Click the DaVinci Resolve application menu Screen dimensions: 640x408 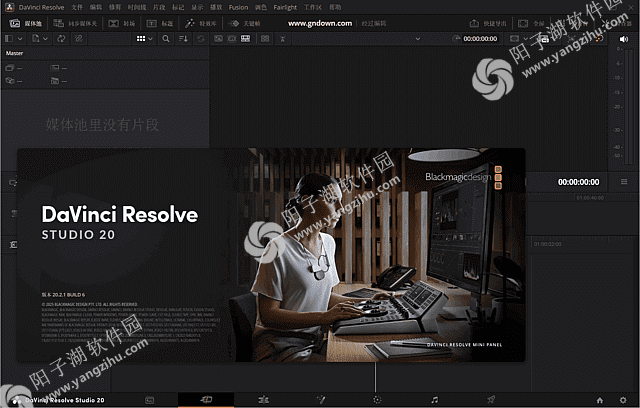41,7
